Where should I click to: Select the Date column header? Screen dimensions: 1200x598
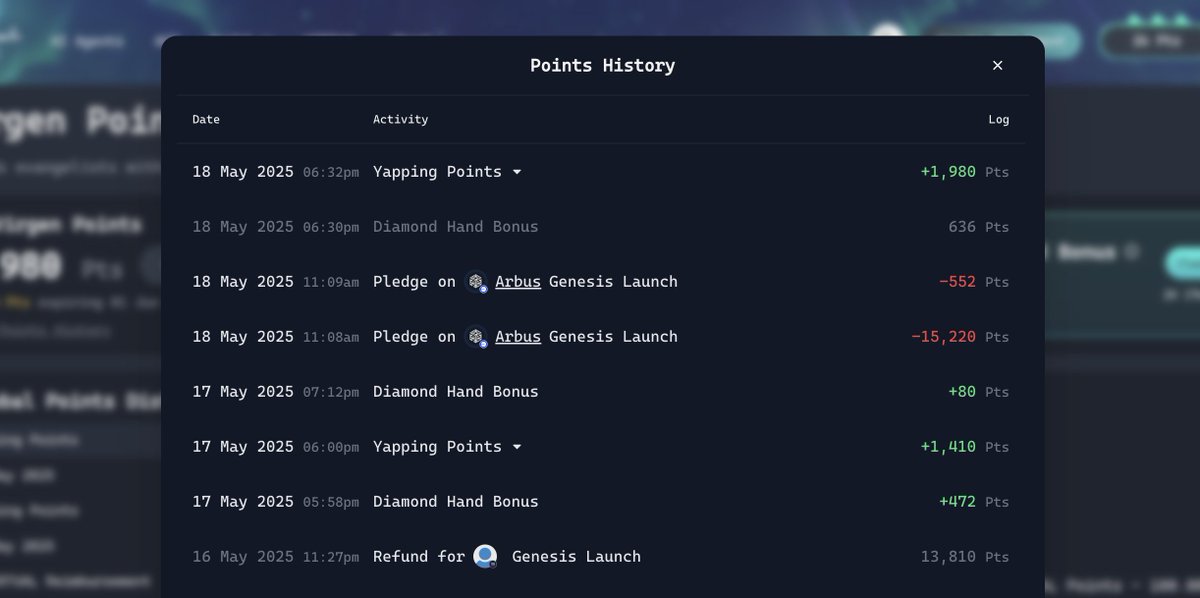[206, 119]
